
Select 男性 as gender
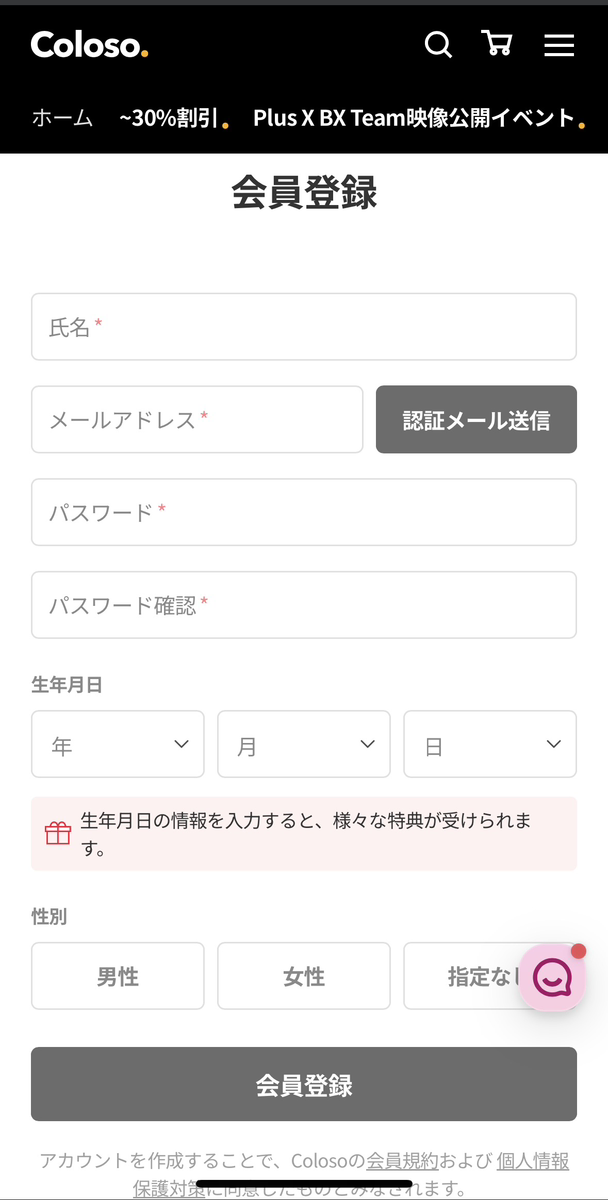117,976
